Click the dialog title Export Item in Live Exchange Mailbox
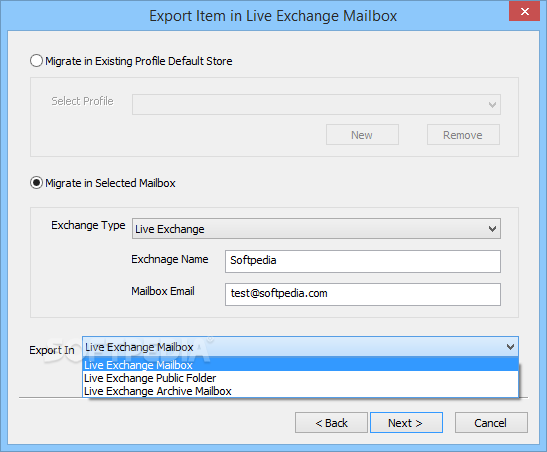The image size is (547, 452). [273, 16]
